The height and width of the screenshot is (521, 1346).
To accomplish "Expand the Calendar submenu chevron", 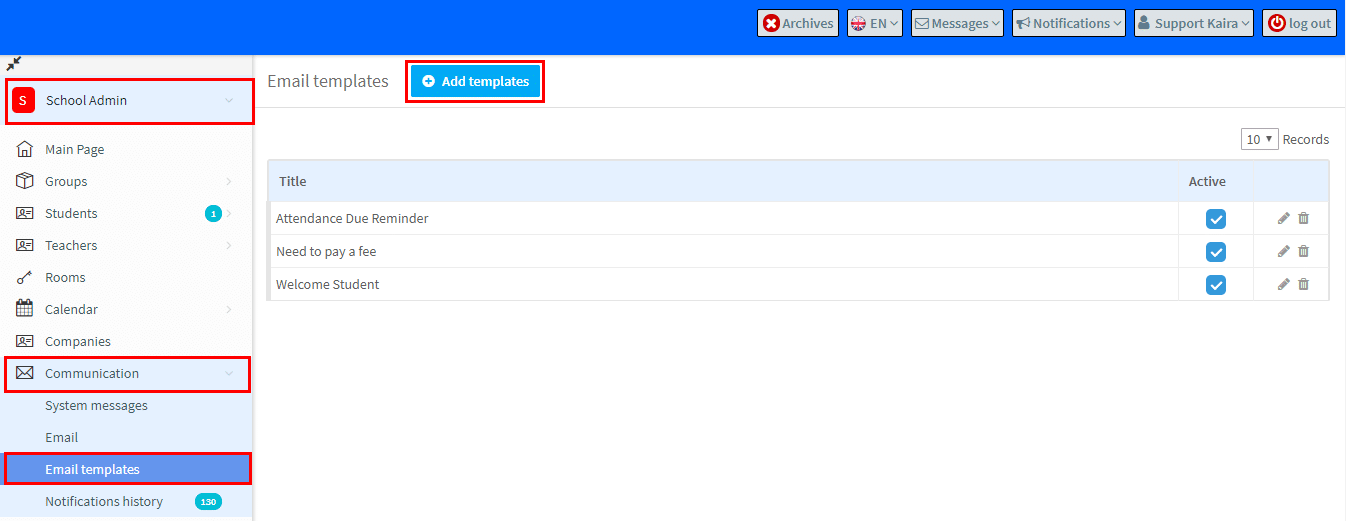I will point(229,309).
